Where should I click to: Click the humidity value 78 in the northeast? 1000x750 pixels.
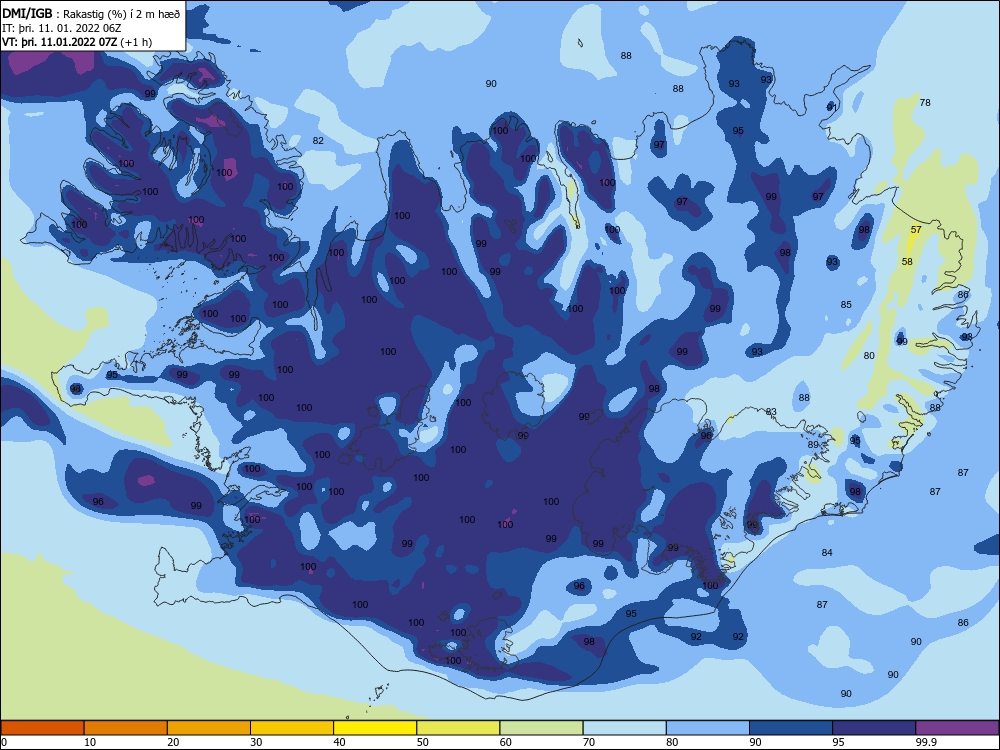(x=925, y=102)
